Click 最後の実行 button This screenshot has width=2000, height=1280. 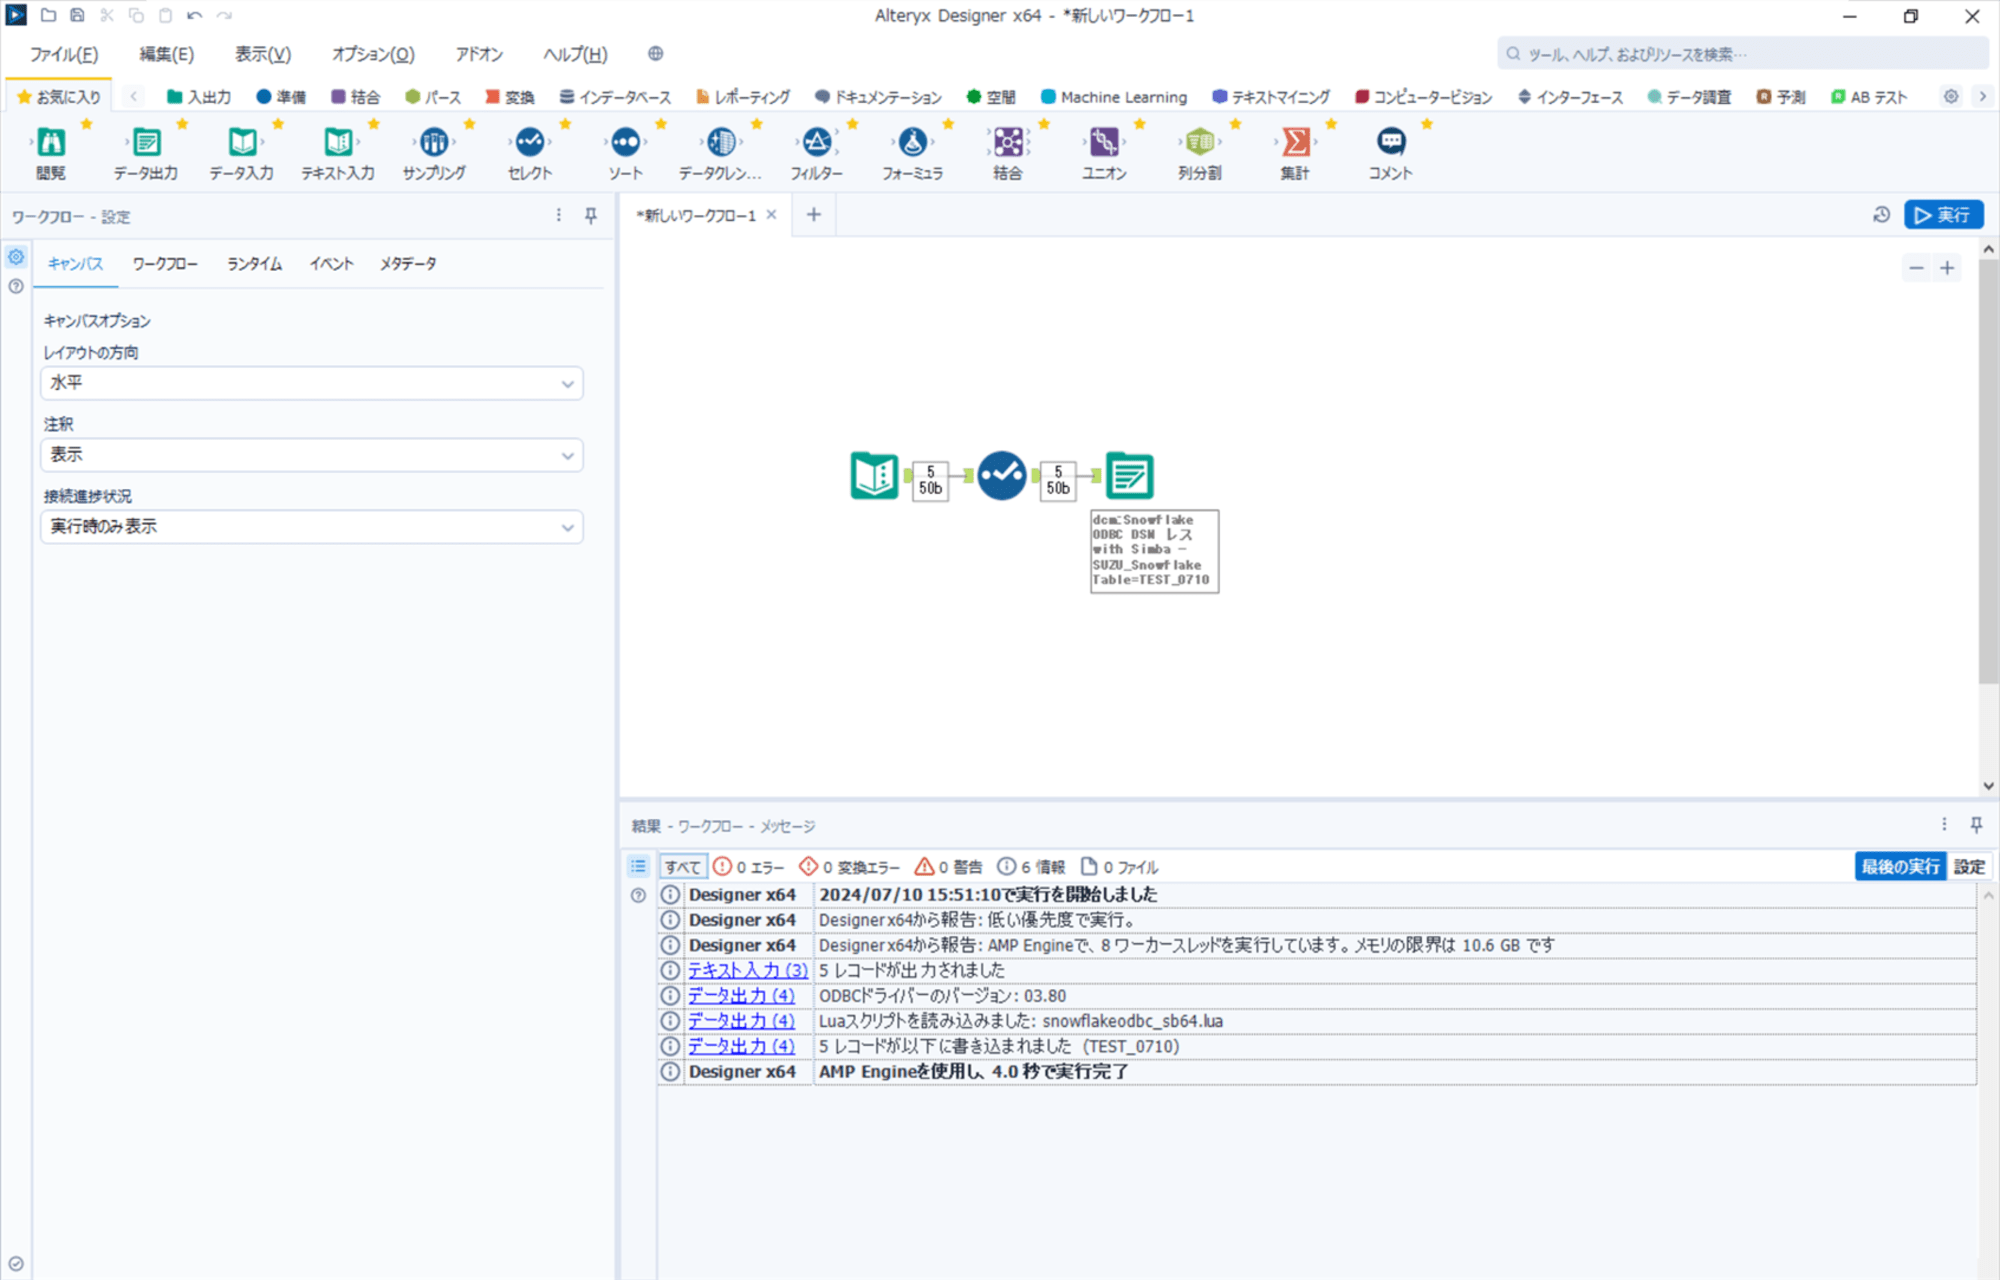click(x=1900, y=867)
